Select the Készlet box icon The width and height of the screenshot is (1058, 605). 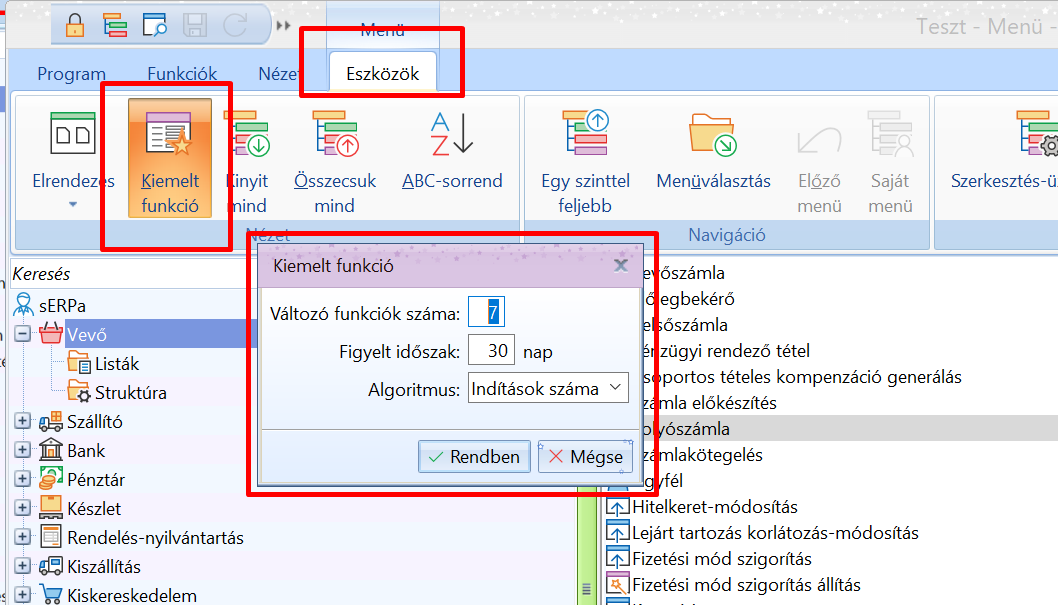tap(51, 507)
